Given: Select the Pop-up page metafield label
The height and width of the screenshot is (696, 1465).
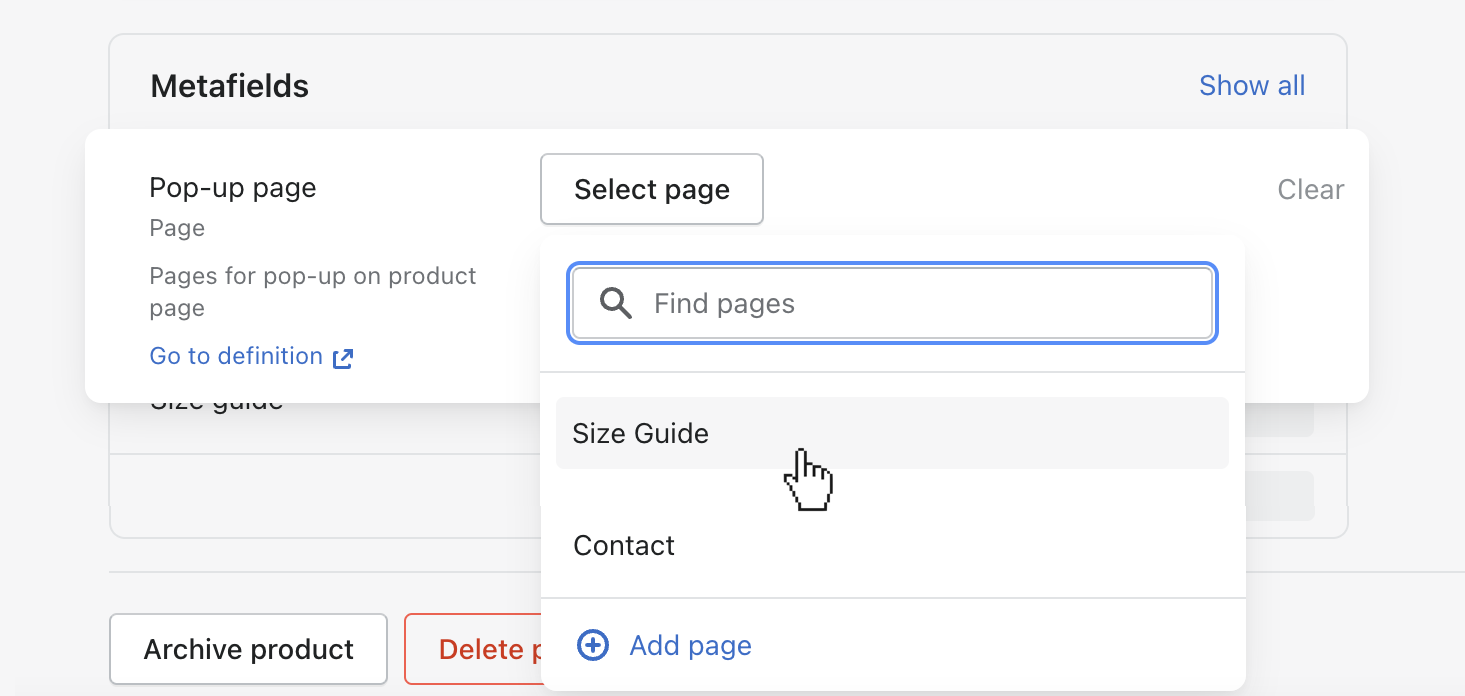Looking at the screenshot, I should click(x=232, y=187).
